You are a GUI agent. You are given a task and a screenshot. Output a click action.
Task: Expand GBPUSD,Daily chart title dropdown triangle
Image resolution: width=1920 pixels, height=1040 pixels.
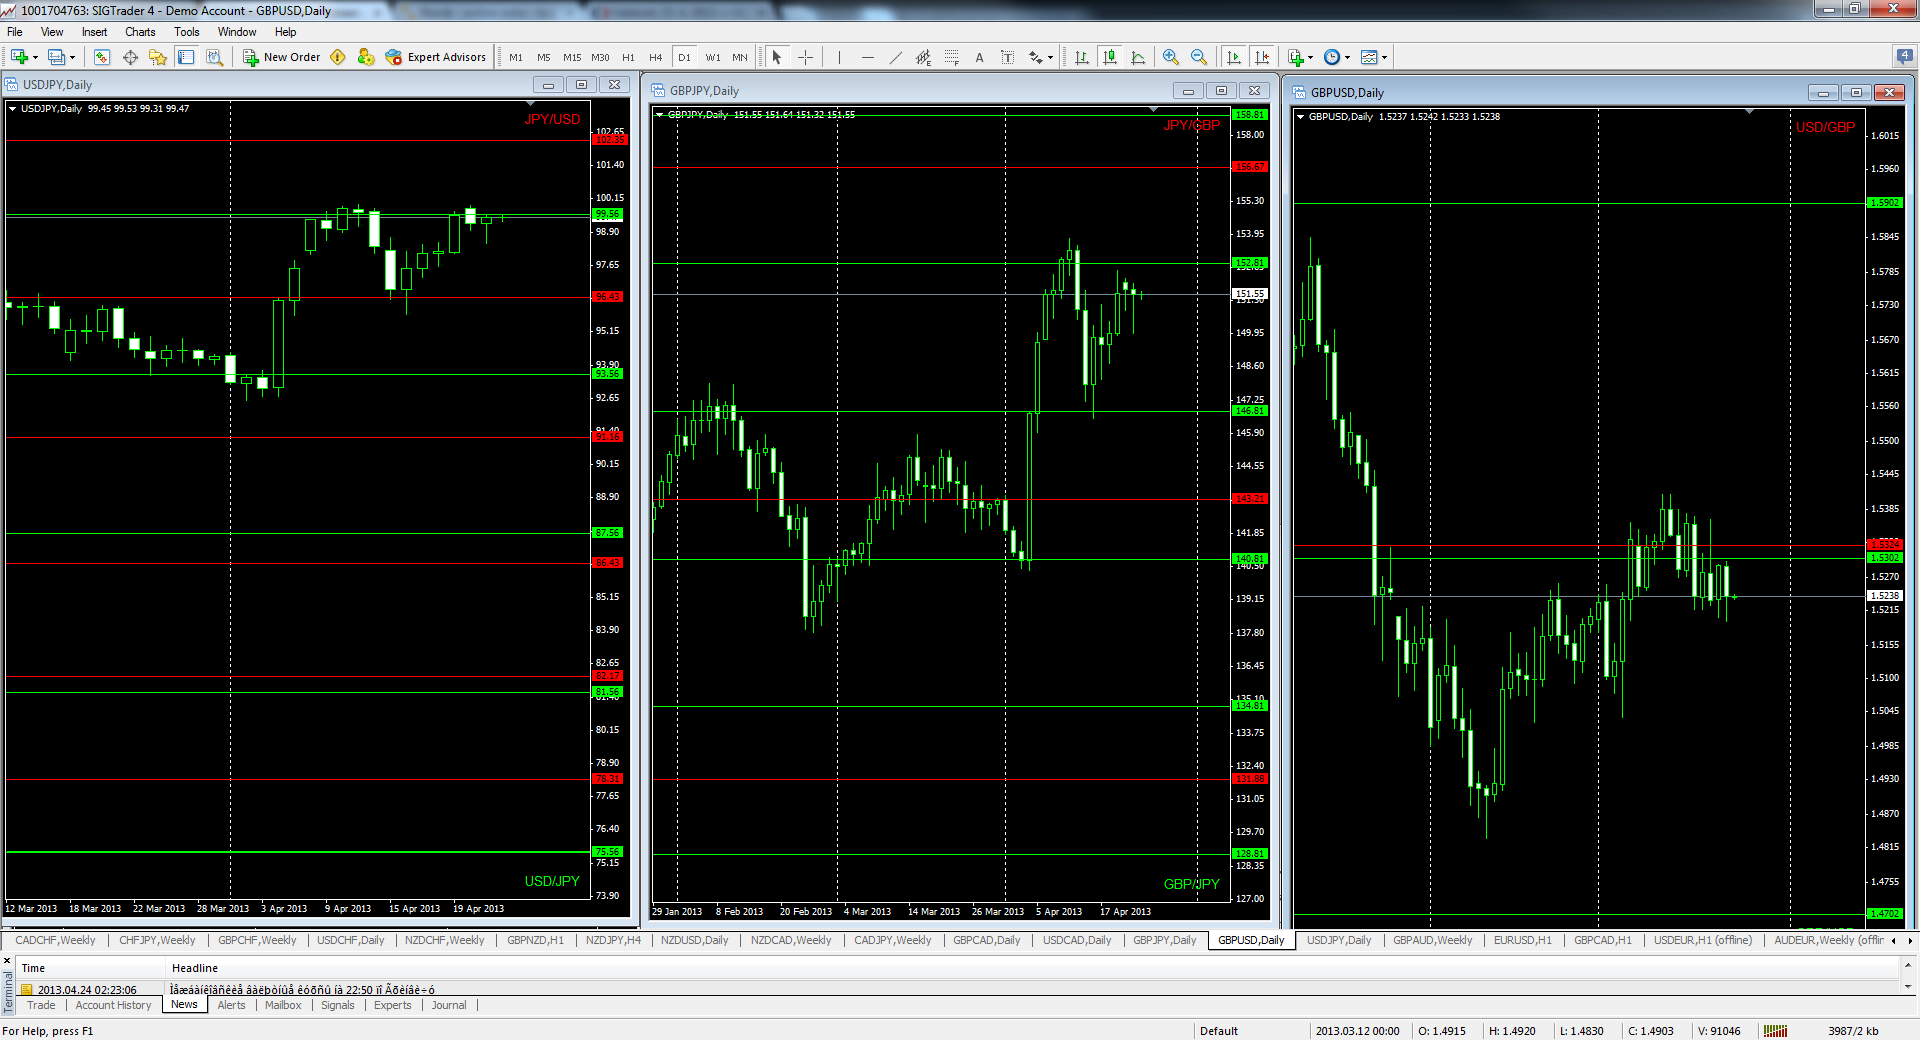(1301, 117)
